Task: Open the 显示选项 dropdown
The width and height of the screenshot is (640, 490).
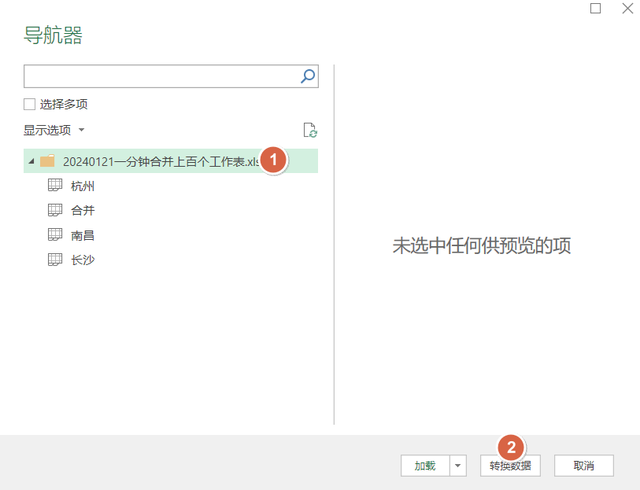Action: (x=54, y=130)
